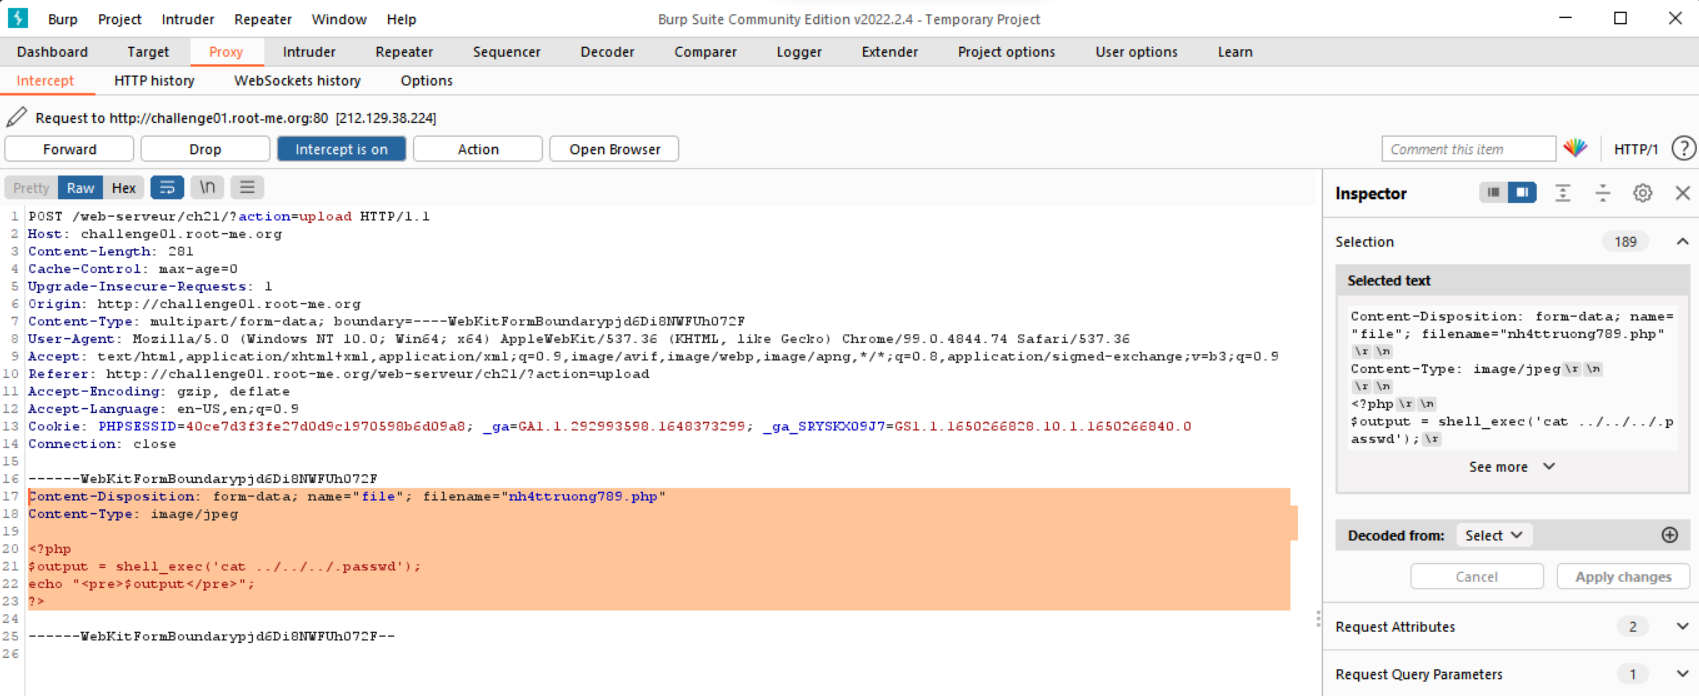Collapse the Selection section chevron
The image size is (1699, 696).
click(x=1682, y=241)
